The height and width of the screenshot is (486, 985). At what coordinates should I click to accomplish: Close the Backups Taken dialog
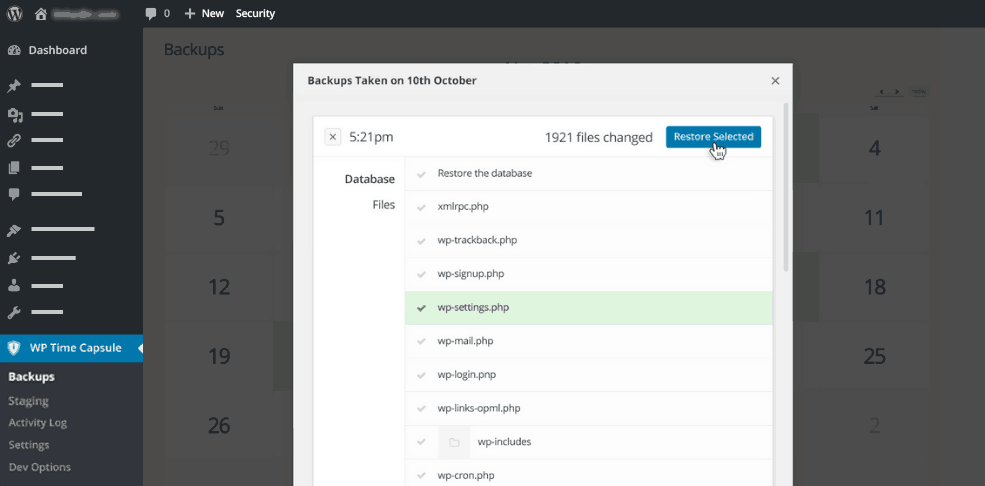coord(775,81)
